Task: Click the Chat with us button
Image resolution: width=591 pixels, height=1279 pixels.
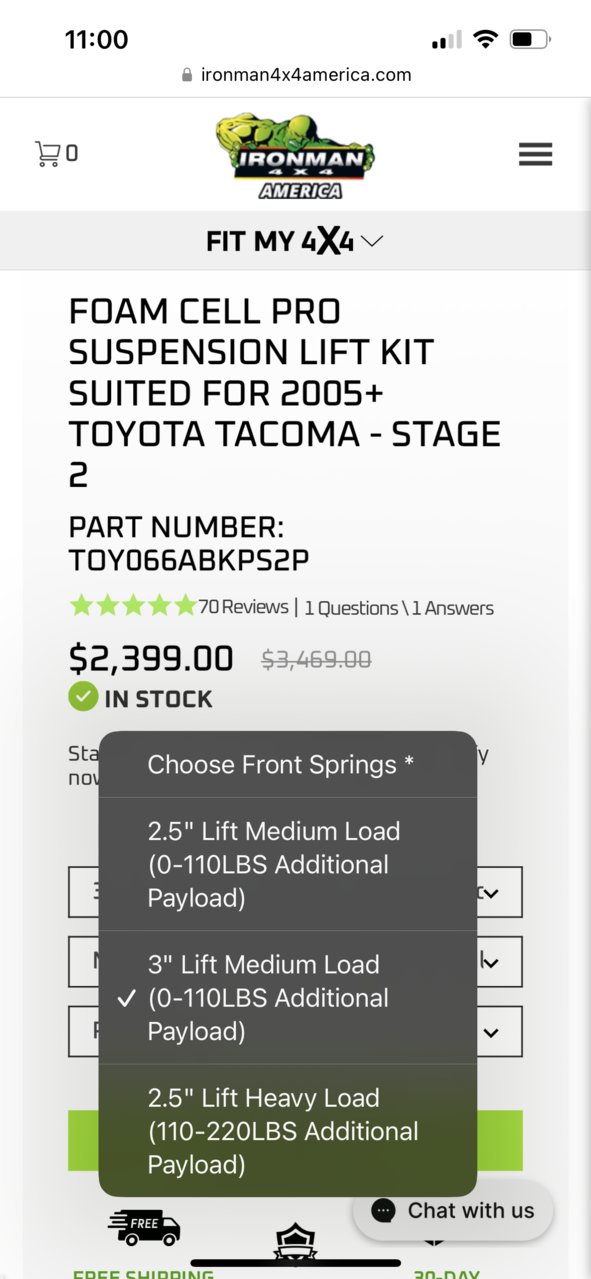Action: [453, 1210]
